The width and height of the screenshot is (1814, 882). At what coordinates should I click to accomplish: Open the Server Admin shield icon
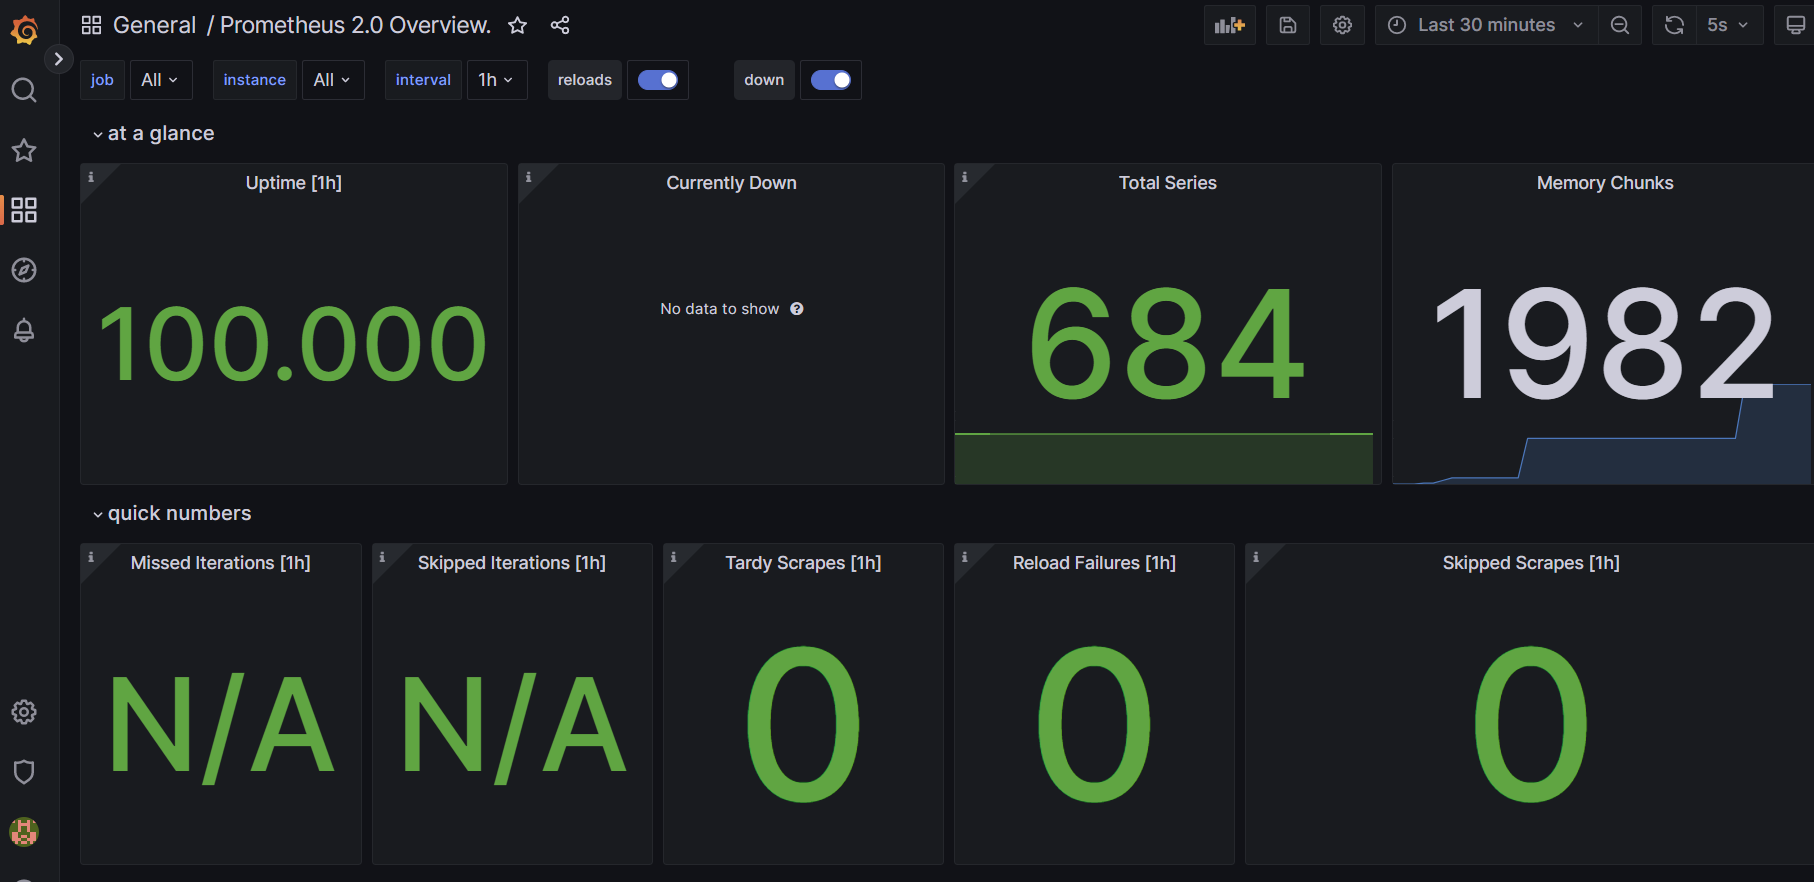(24, 772)
